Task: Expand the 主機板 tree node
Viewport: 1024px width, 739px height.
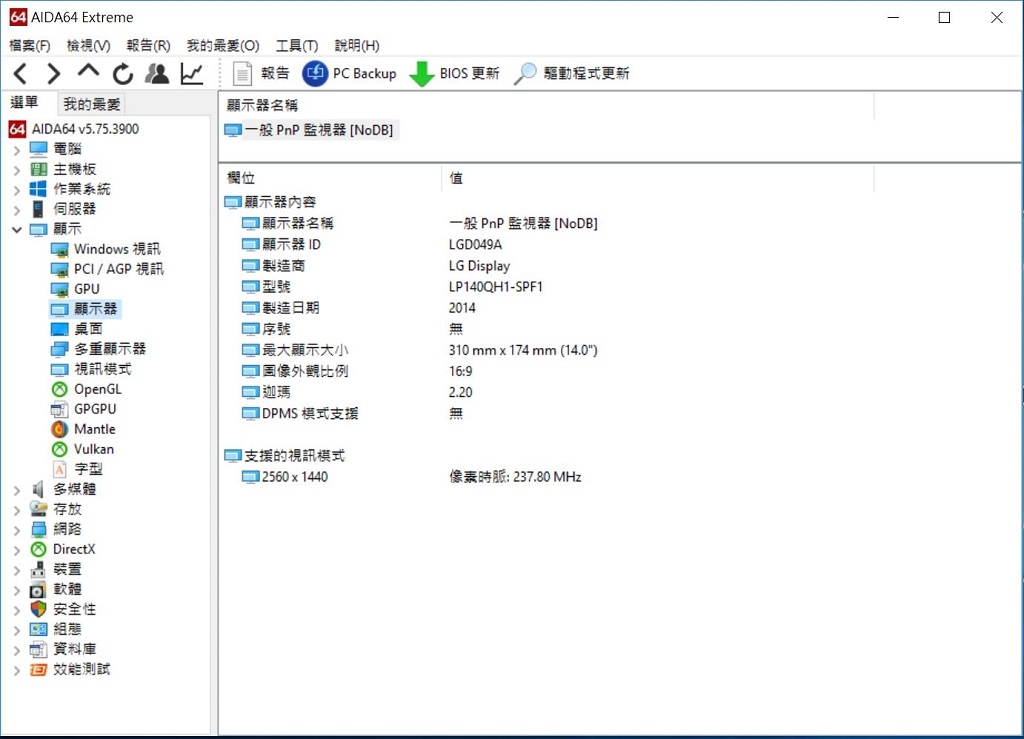Action: (17, 170)
